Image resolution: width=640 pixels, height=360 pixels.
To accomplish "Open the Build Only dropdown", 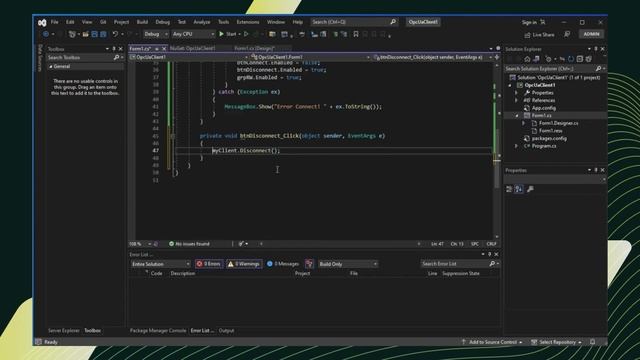I will (348, 264).
